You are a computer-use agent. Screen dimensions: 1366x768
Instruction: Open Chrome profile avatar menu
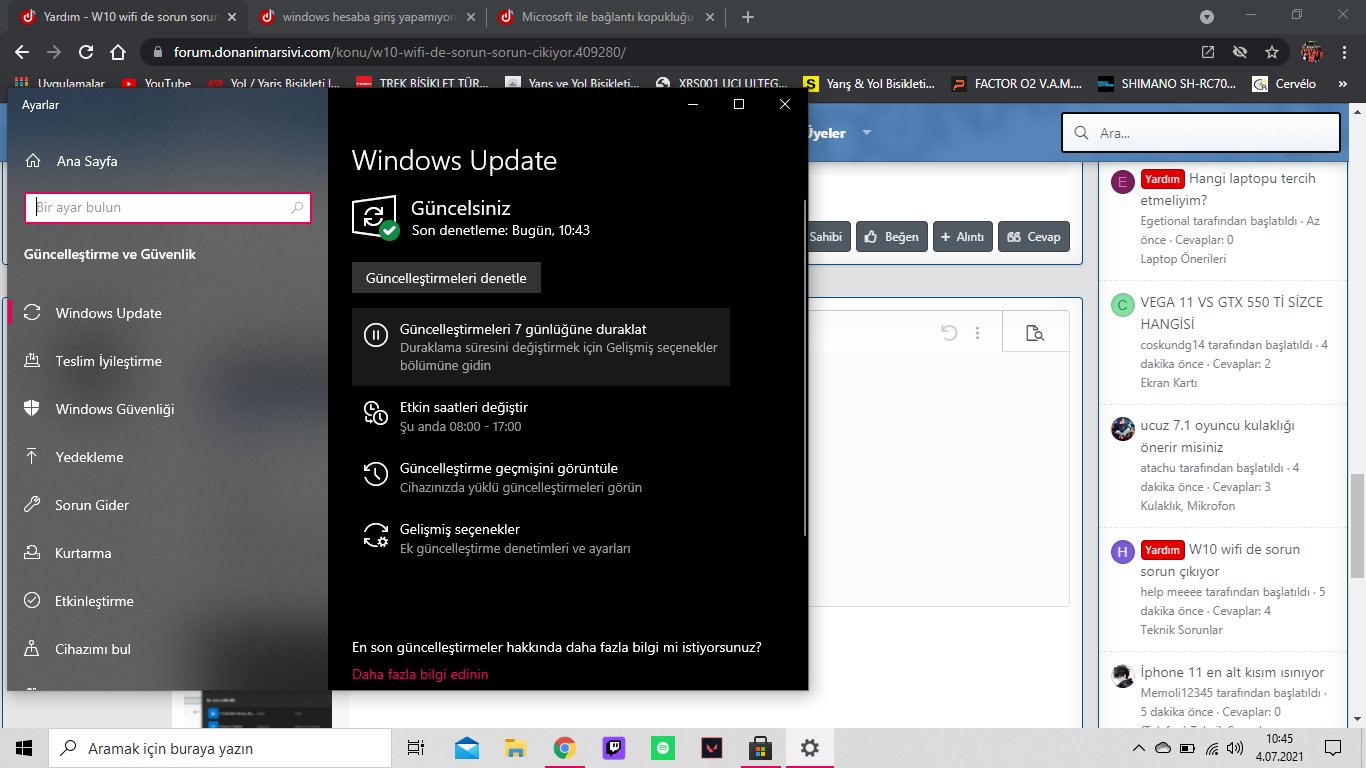[1312, 52]
